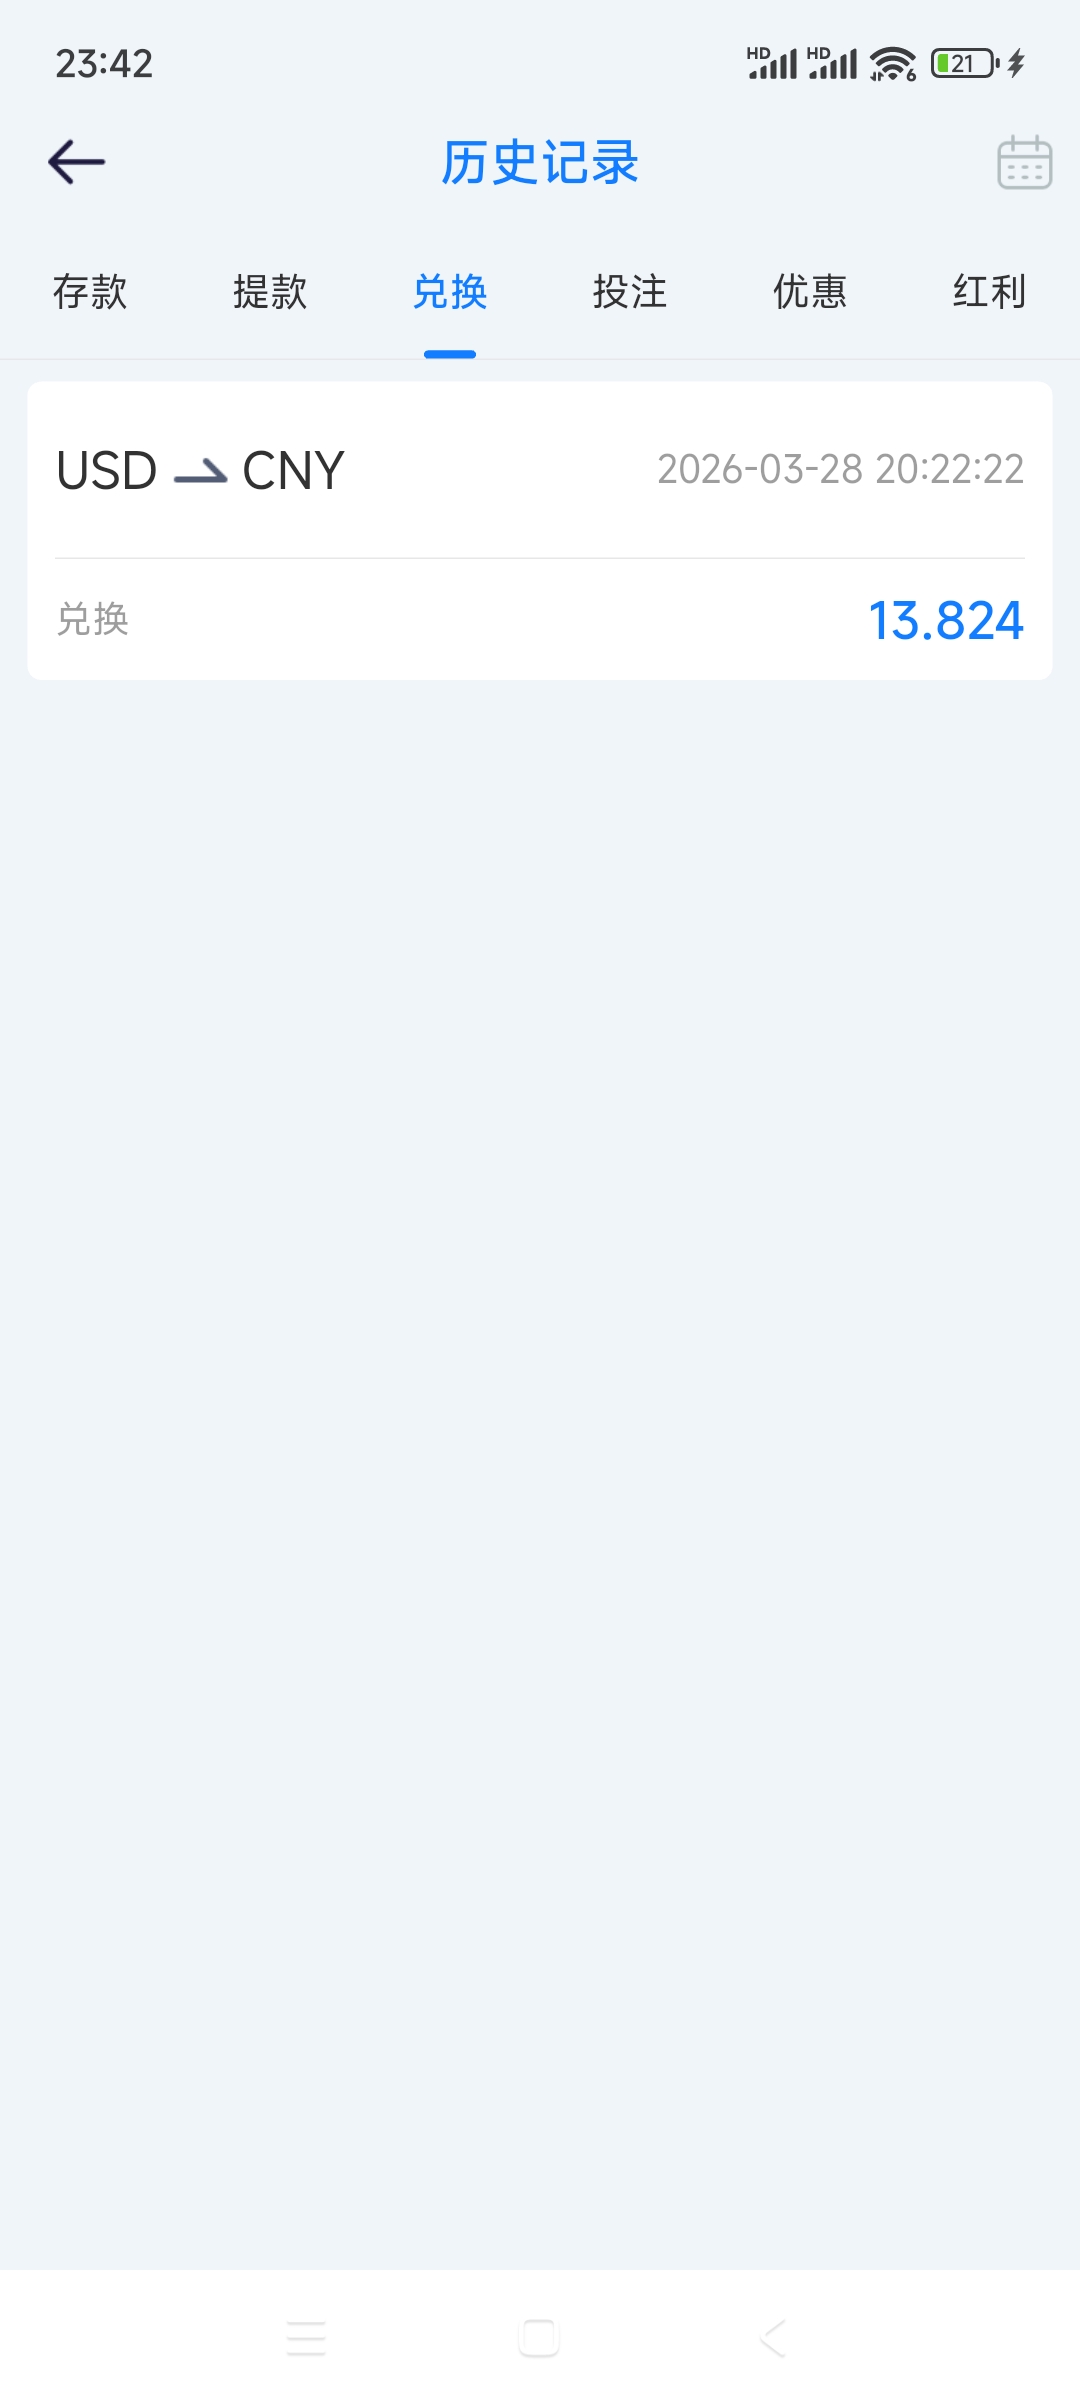Tap the Wi-Fi status icon
Screen dimensions: 1080x2400
(x=892, y=64)
